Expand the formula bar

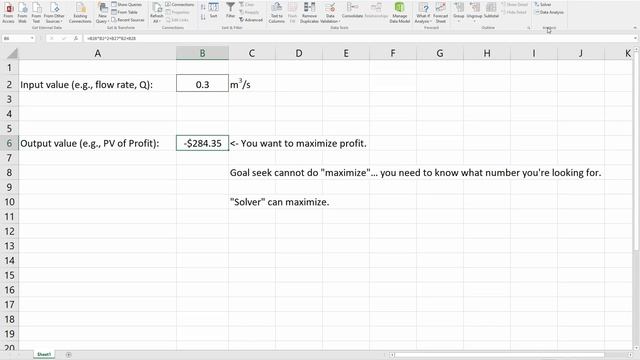tap(636, 38)
